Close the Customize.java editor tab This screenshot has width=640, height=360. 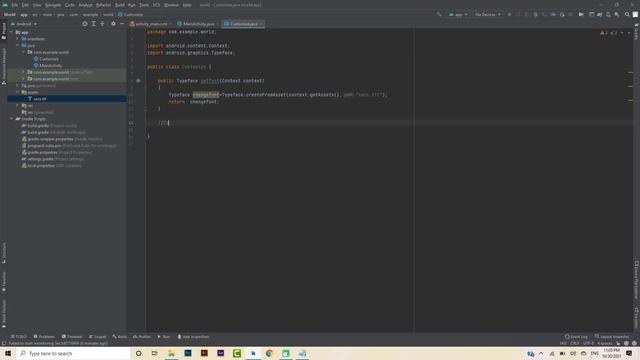point(262,24)
